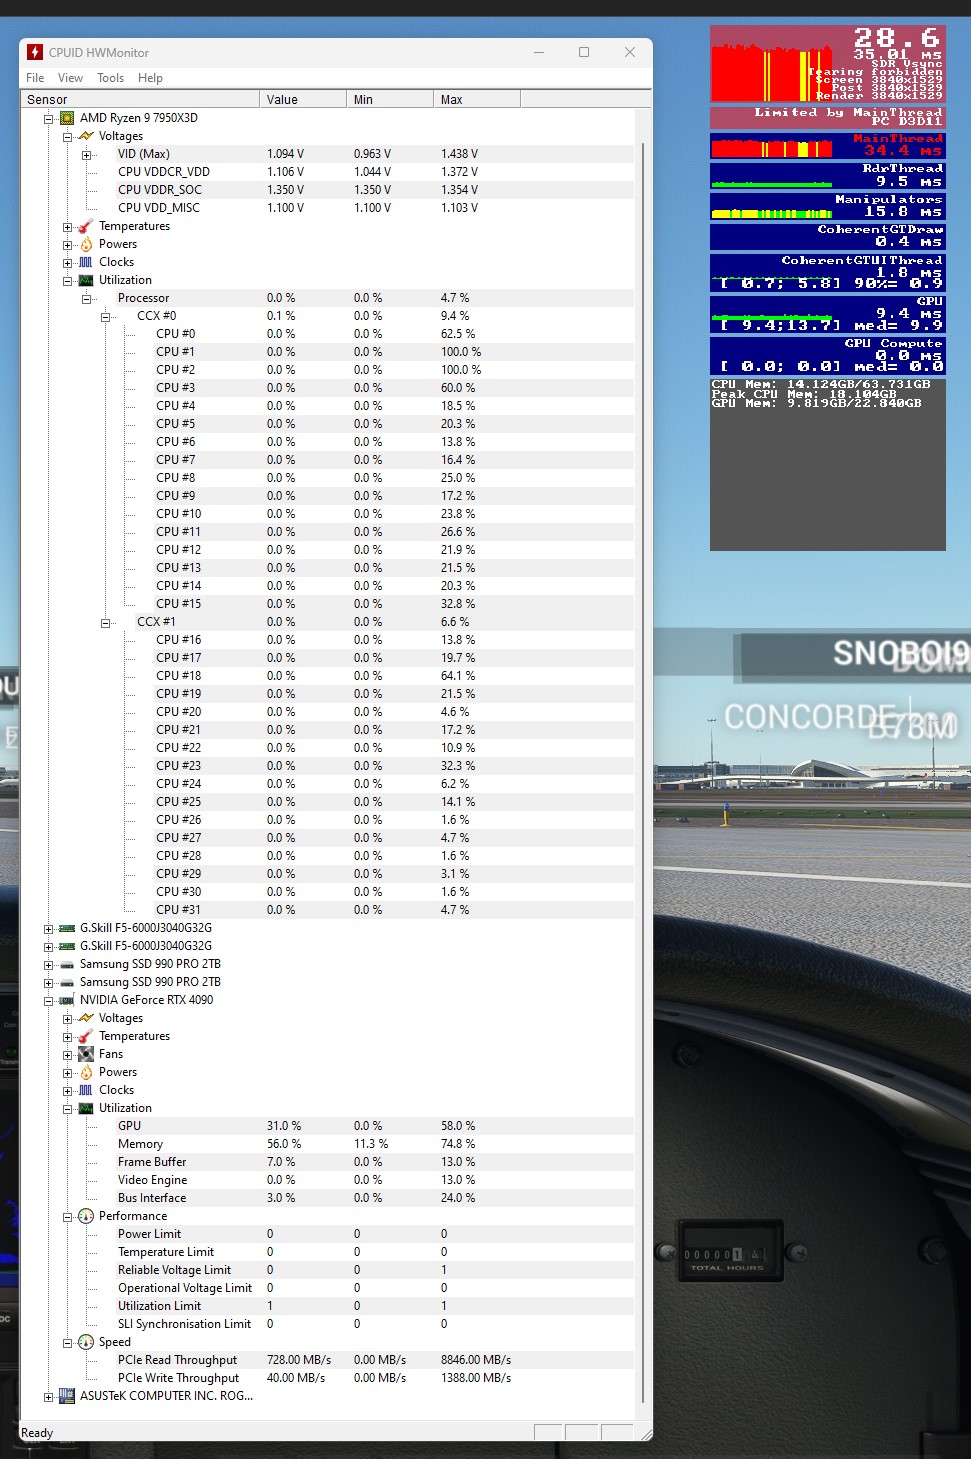Click the GPU Voltages lightning icon
The height and width of the screenshot is (1459, 971).
(86, 1018)
